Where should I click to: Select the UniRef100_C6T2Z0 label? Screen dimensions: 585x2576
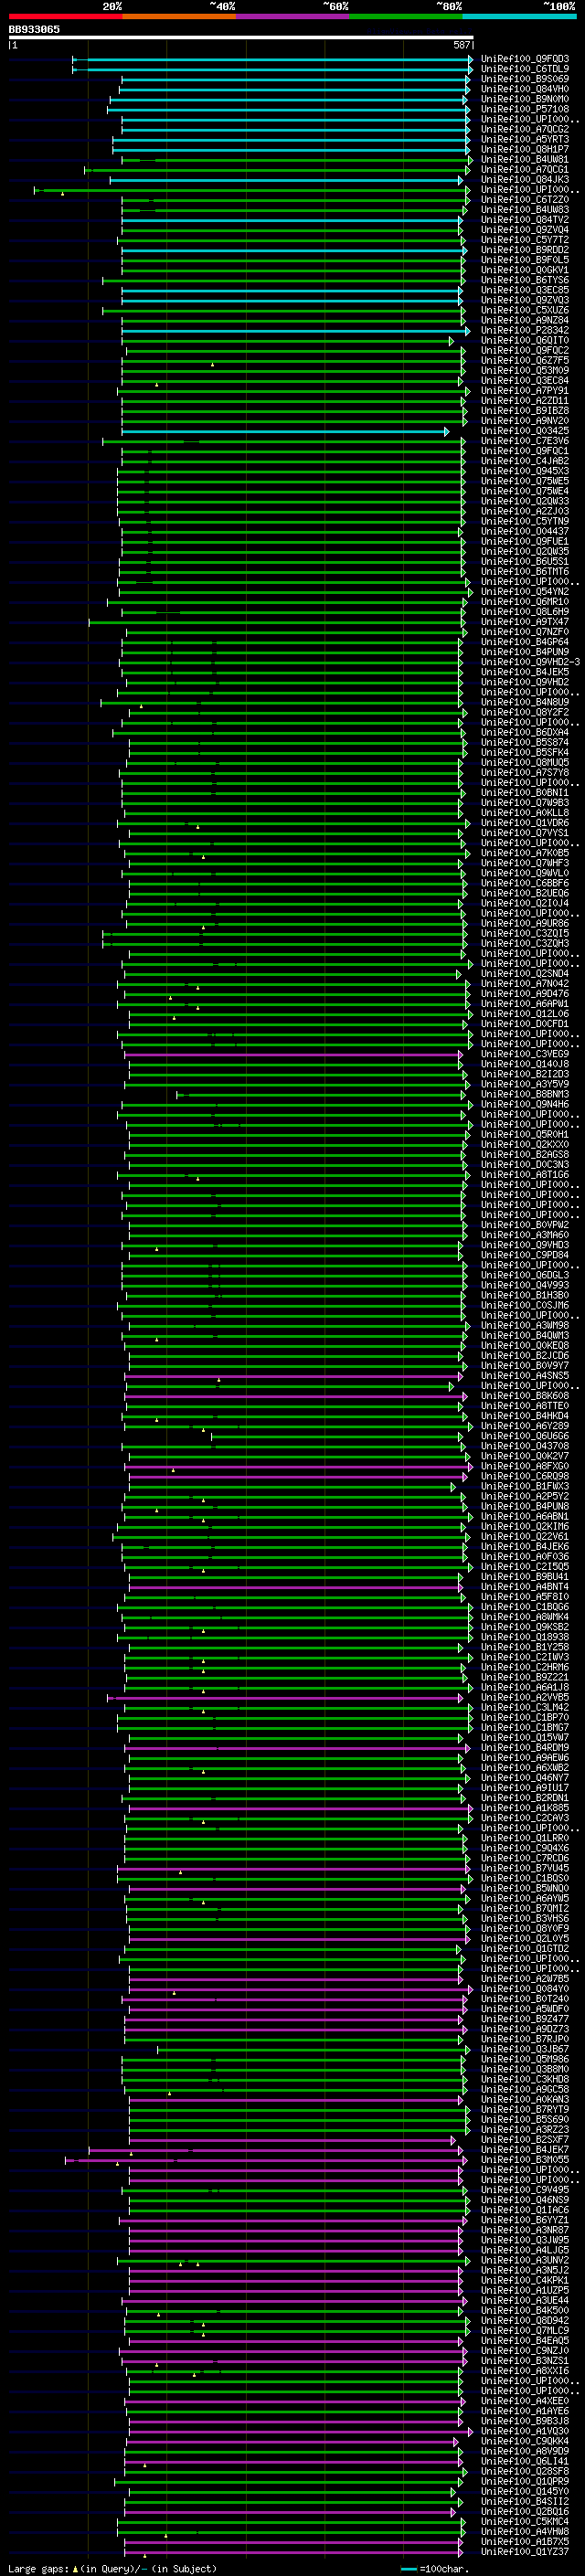[525, 200]
